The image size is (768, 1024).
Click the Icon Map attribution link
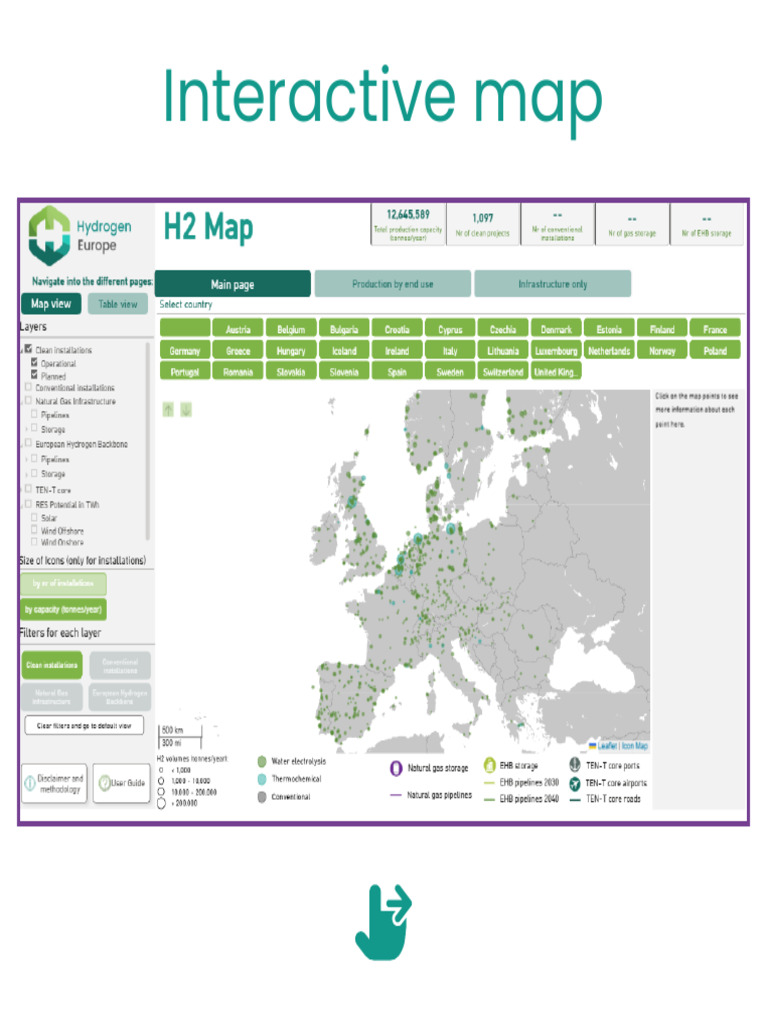tap(634, 746)
